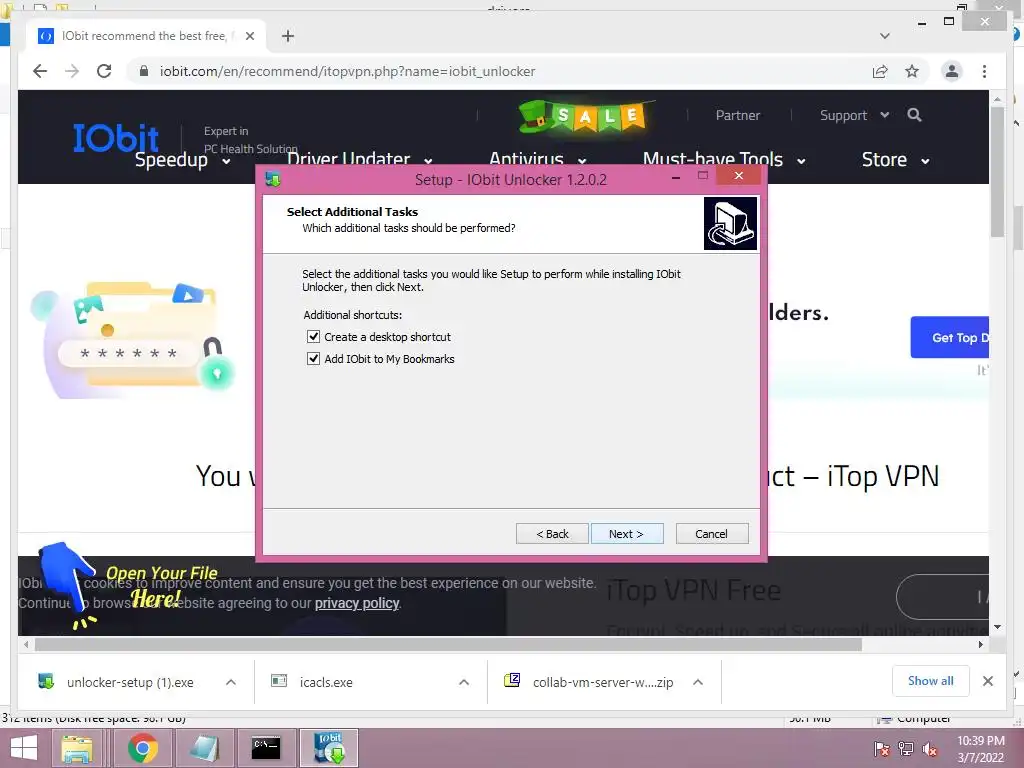Click the password folder illustration
1024x768 pixels.
click(133, 338)
